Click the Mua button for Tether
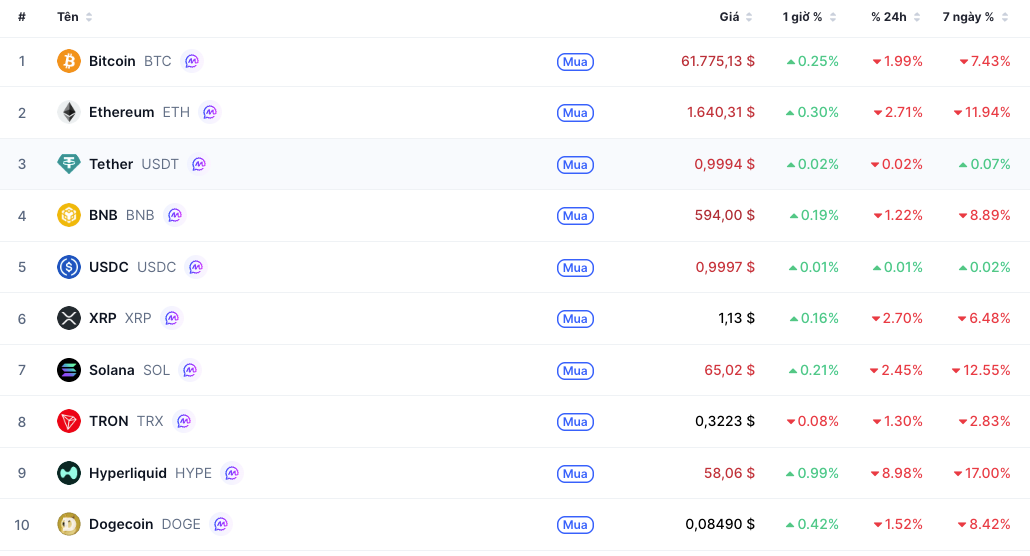This screenshot has height=556, width=1030. [x=575, y=165]
